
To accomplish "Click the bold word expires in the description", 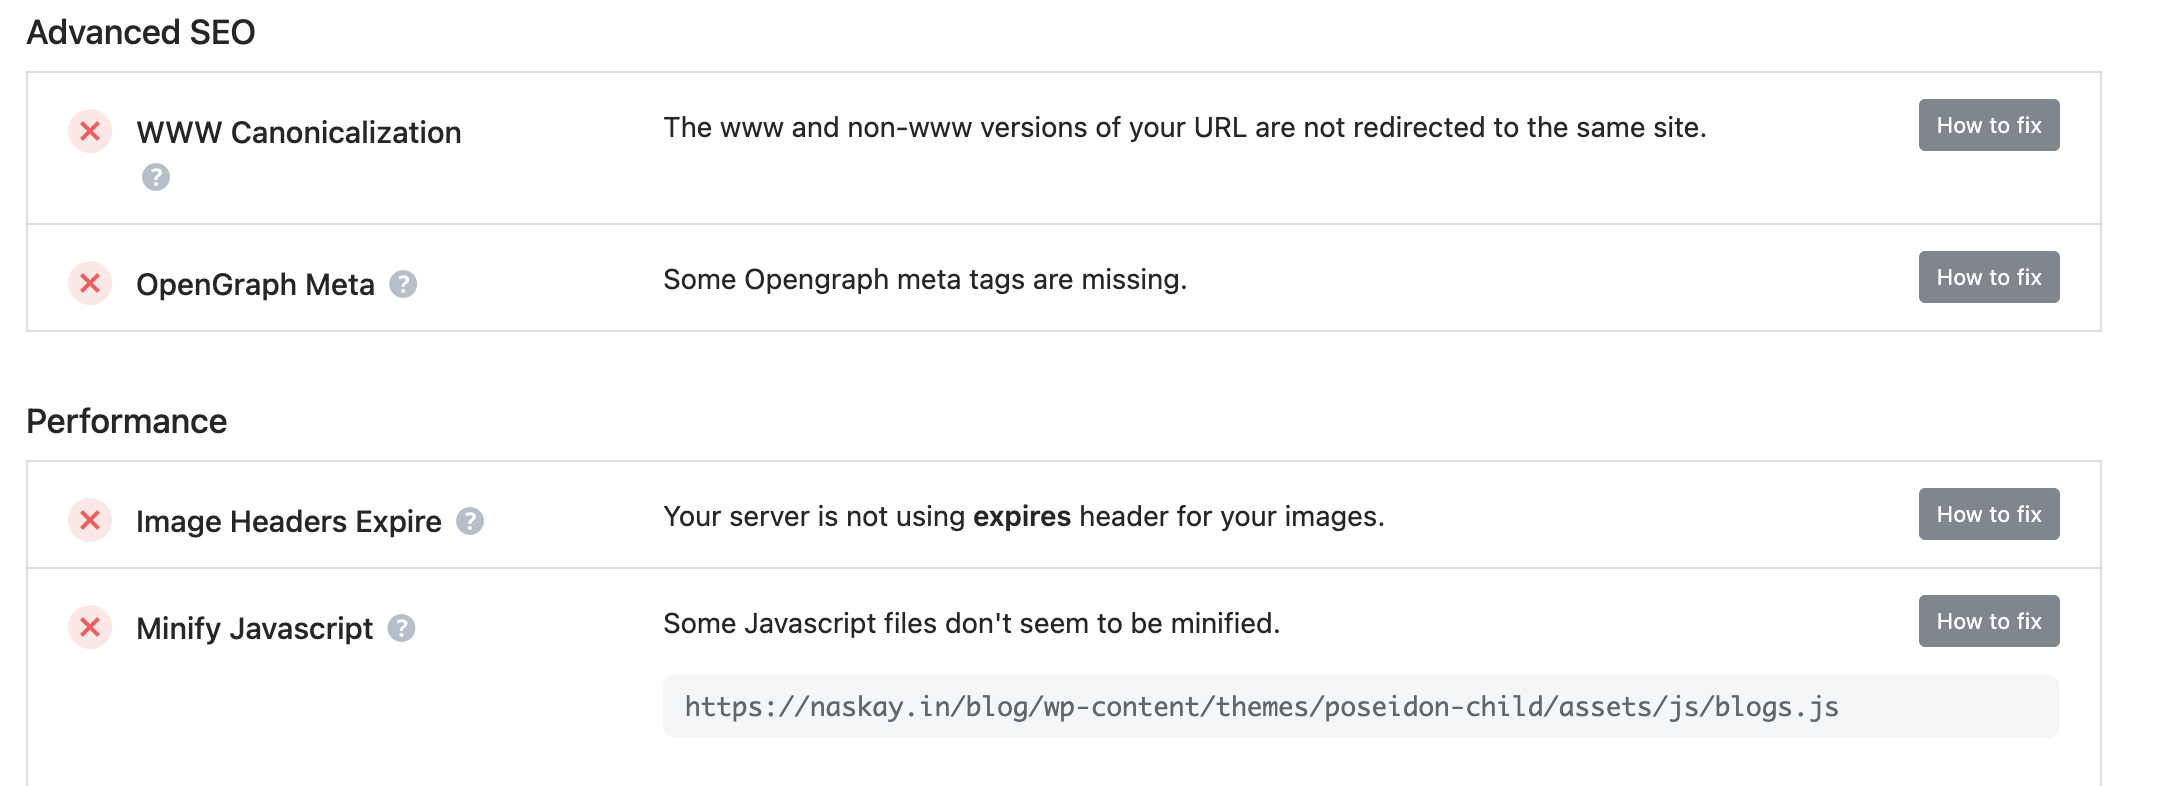I will point(1022,517).
